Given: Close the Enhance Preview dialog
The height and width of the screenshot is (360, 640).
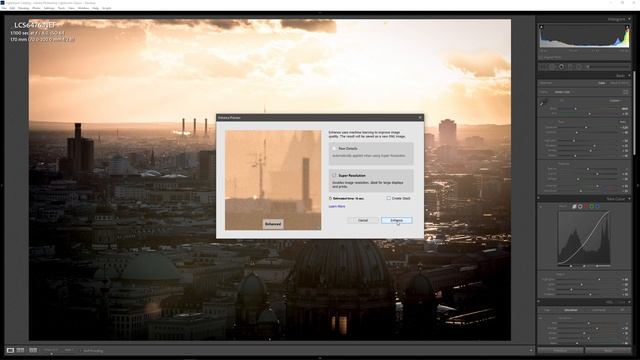Looking at the screenshot, I should (x=420, y=118).
